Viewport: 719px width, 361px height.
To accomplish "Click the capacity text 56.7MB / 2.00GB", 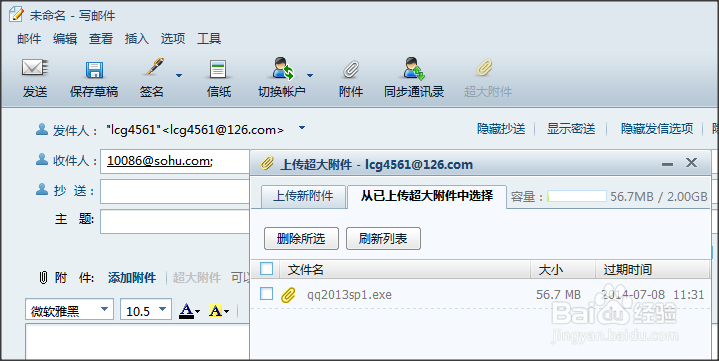I will [x=658, y=196].
